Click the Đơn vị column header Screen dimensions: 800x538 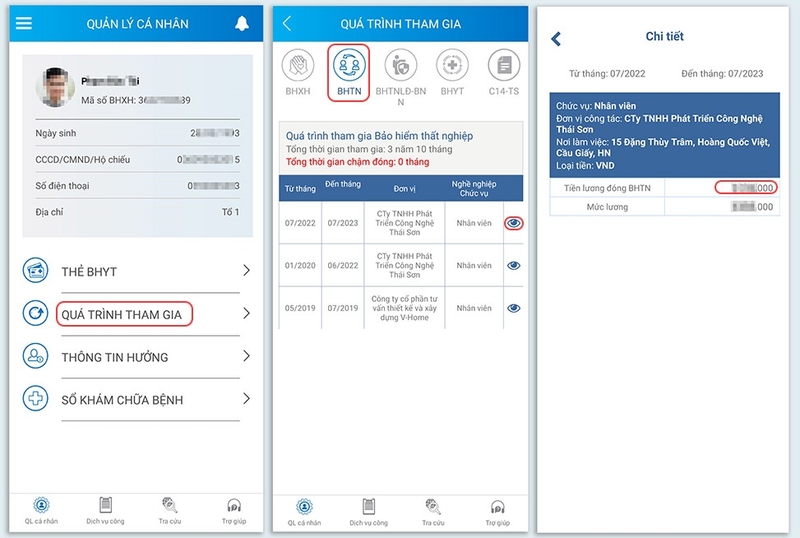click(405, 188)
